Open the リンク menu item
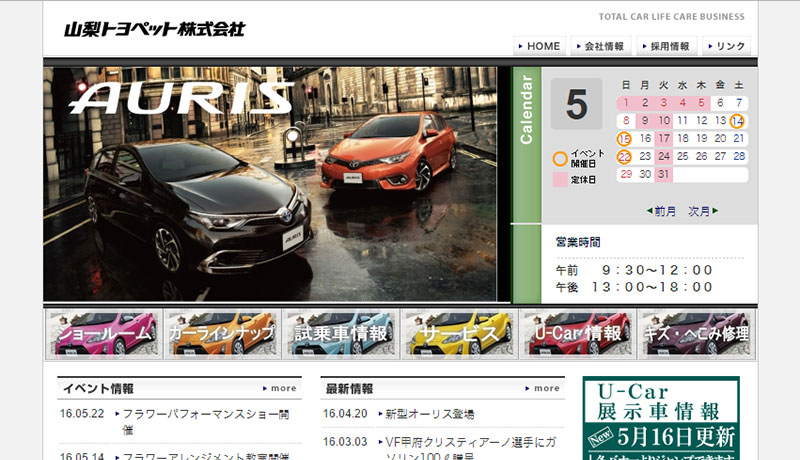This screenshot has height=460, width=800. (726, 46)
